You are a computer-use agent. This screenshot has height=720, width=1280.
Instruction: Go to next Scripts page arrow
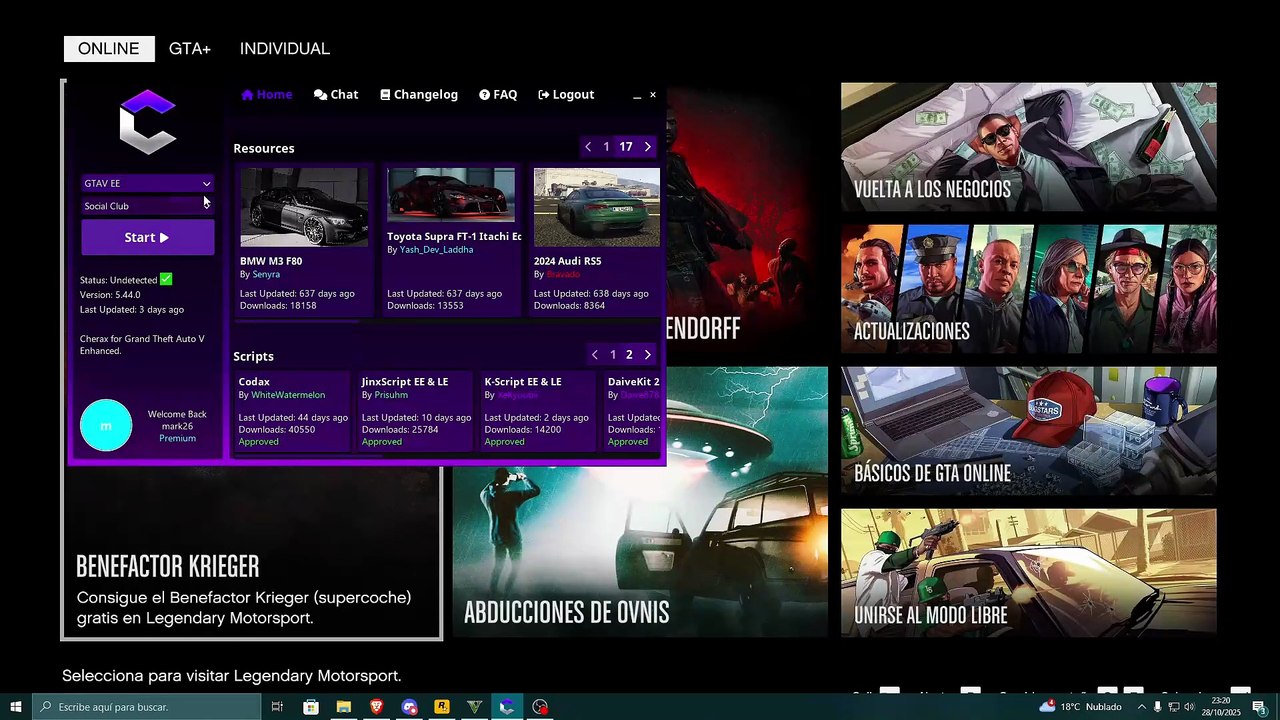pos(648,355)
